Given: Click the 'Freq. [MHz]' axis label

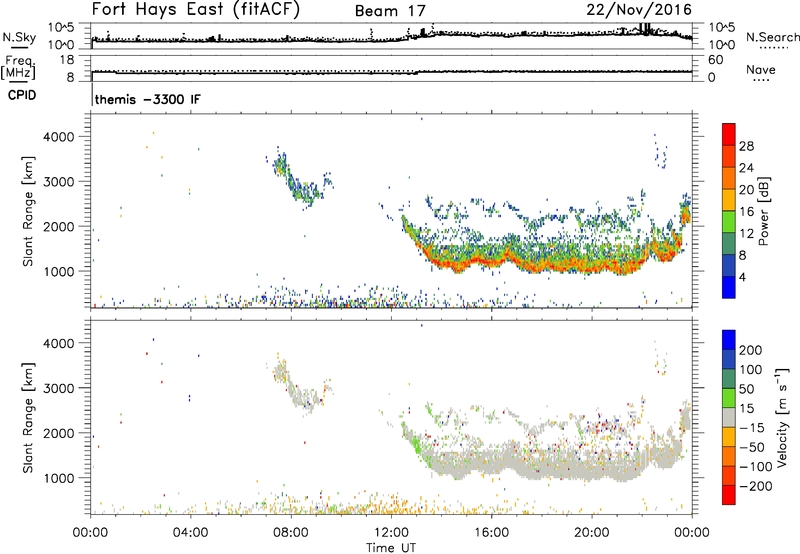Looking at the screenshot, I should [x=18, y=67].
